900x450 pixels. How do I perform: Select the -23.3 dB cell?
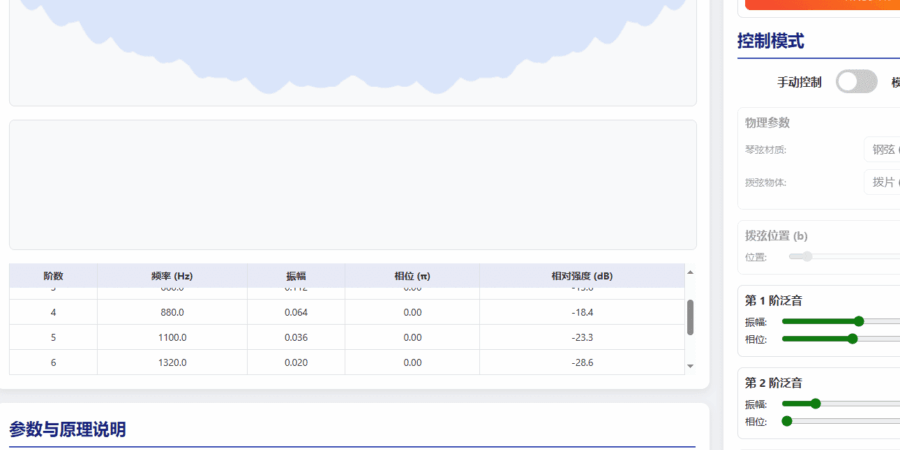coord(582,338)
